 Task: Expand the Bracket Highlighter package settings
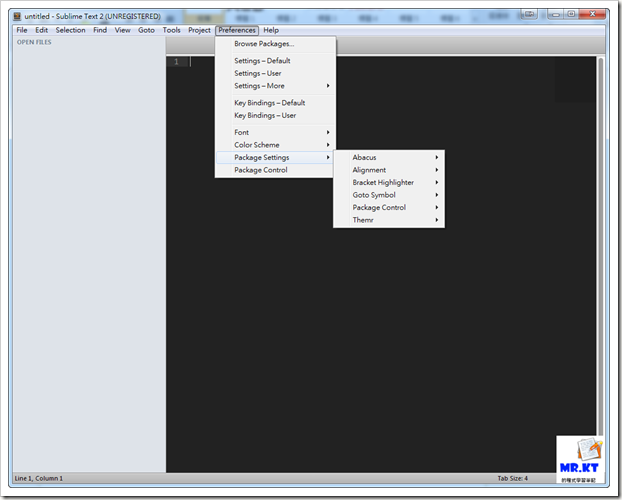pyautogui.click(x=389, y=183)
